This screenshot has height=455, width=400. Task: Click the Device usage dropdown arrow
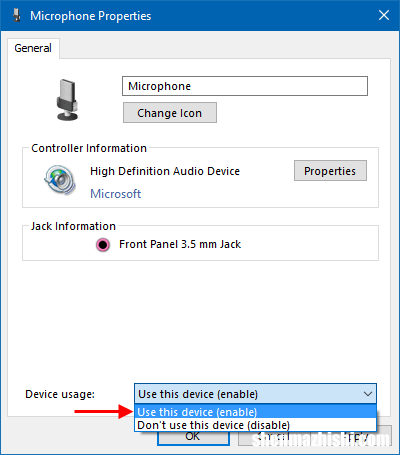(x=368, y=394)
